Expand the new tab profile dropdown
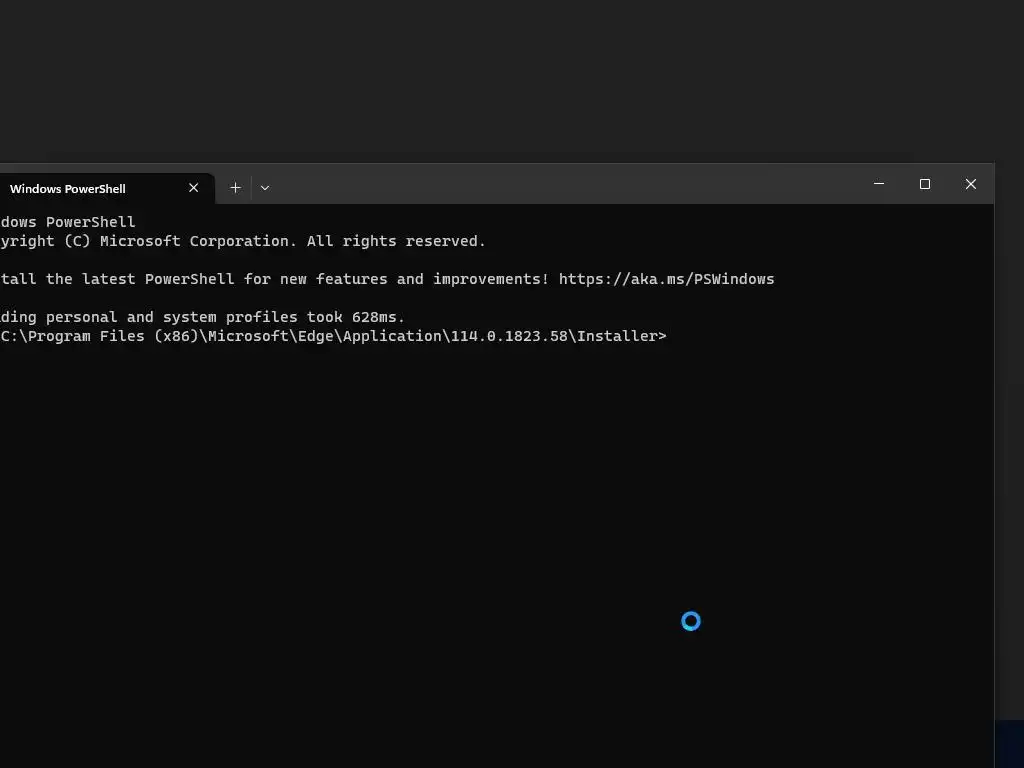The height and width of the screenshot is (768, 1024). point(265,187)
